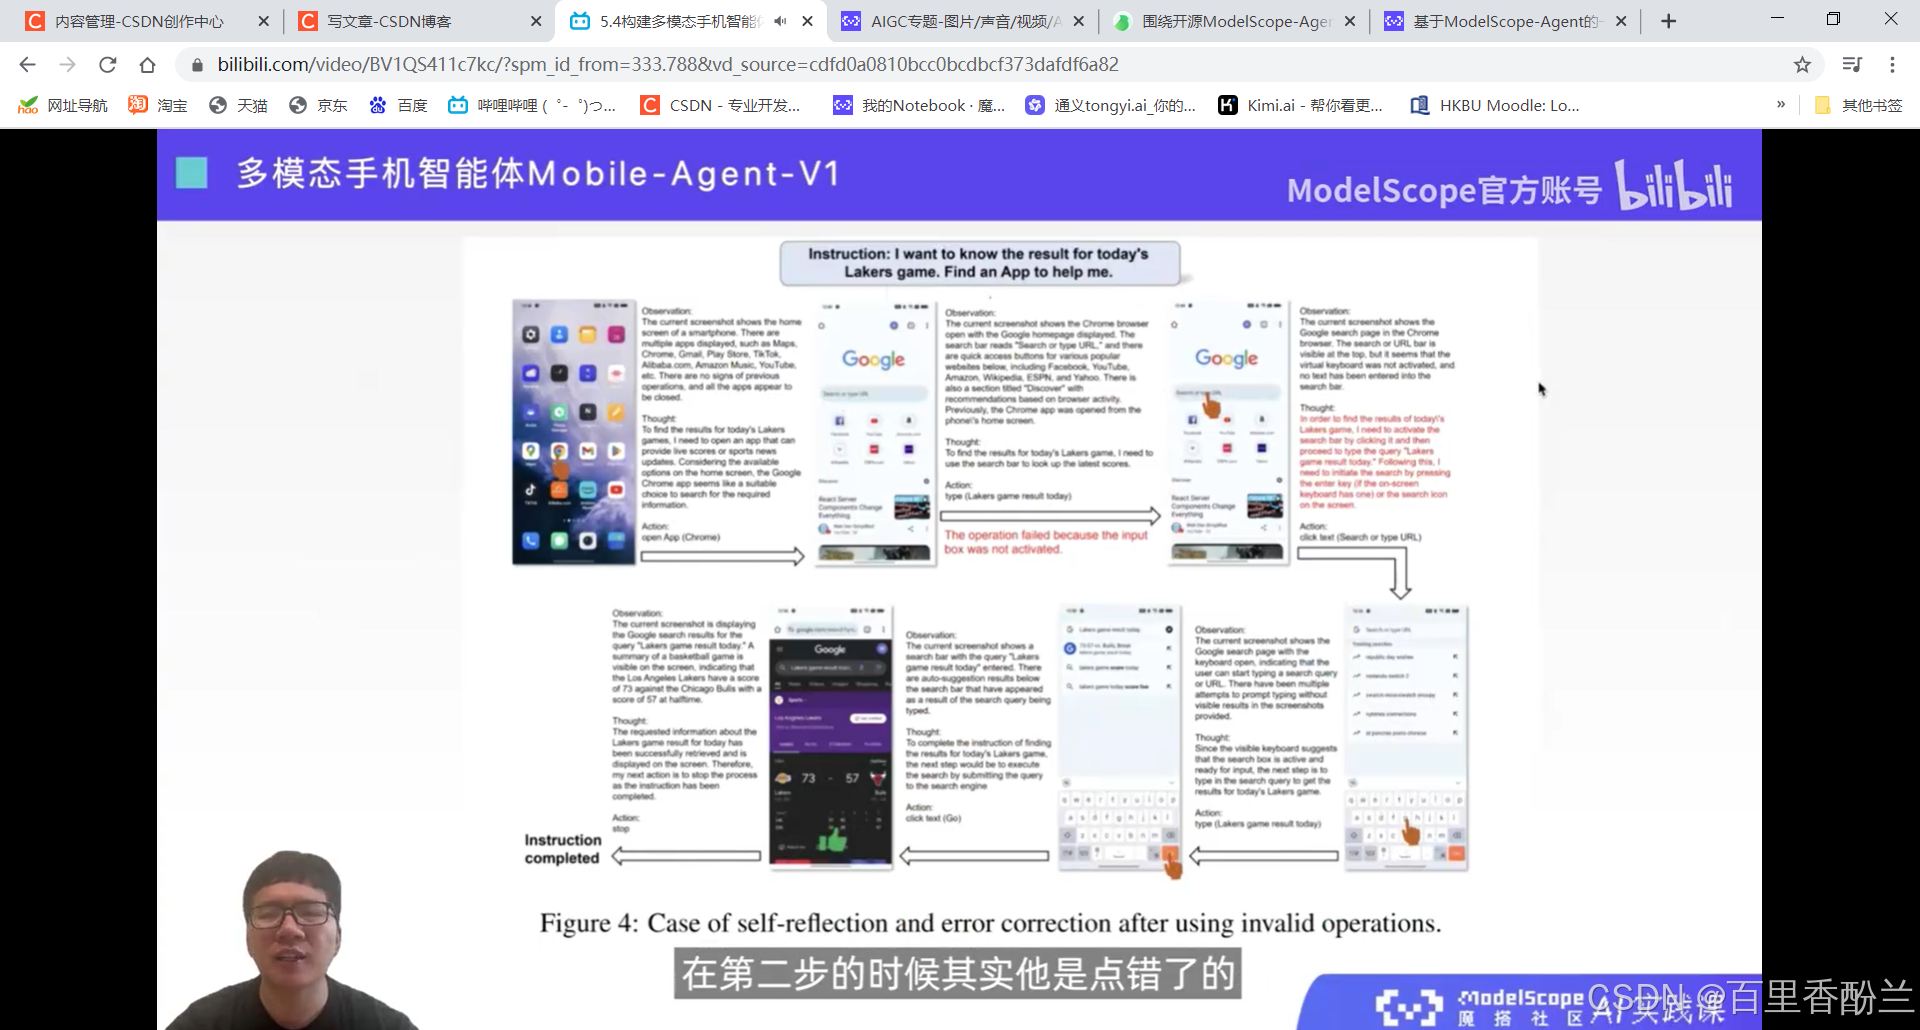Open the browser home page
The width and height of the screenshot is (1920, 1030).
point(148,65)
